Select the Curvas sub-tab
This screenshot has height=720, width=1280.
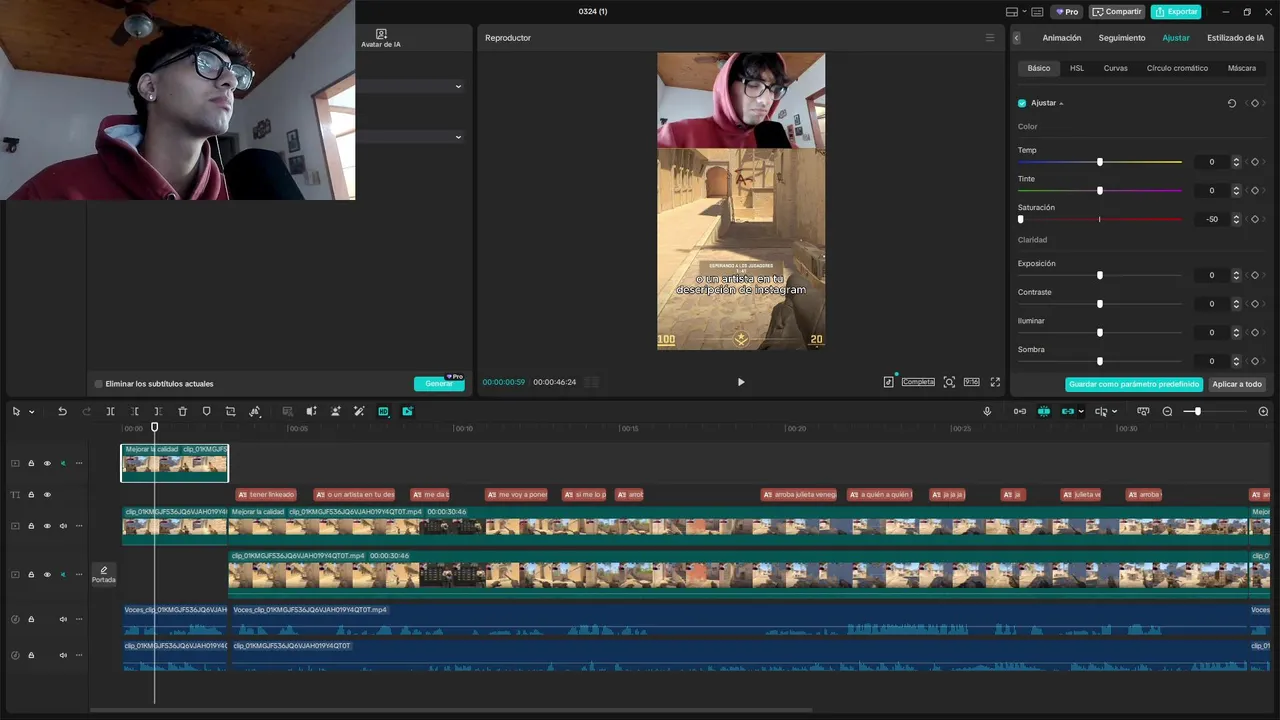pos(1115,68)
